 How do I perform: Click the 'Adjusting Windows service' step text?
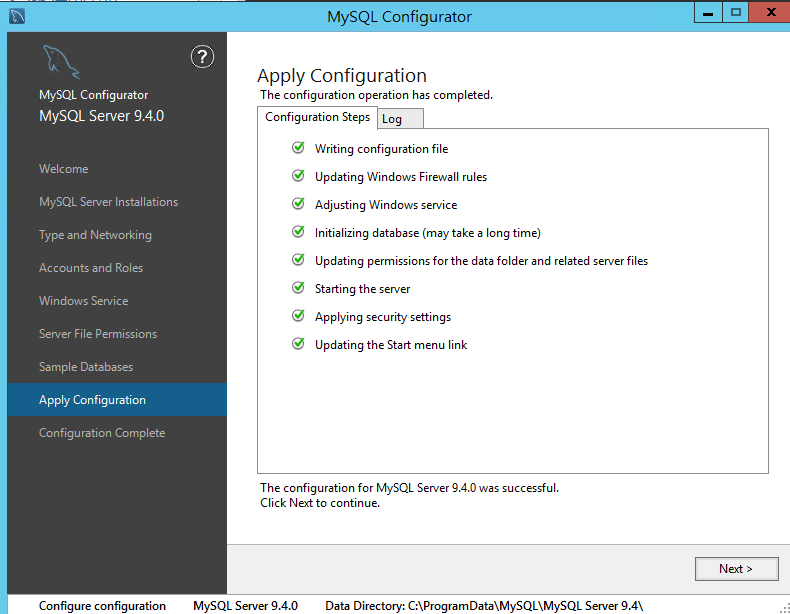click(x=386, y=205)
